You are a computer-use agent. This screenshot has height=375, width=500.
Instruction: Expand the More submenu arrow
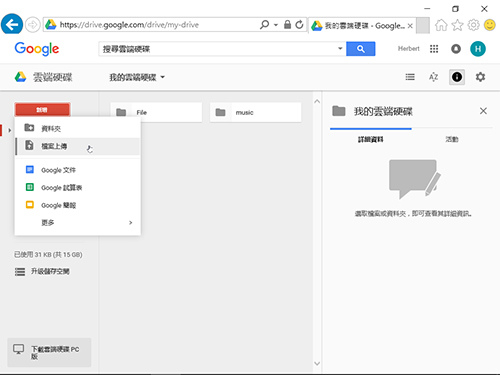click(x=131, y=222)
